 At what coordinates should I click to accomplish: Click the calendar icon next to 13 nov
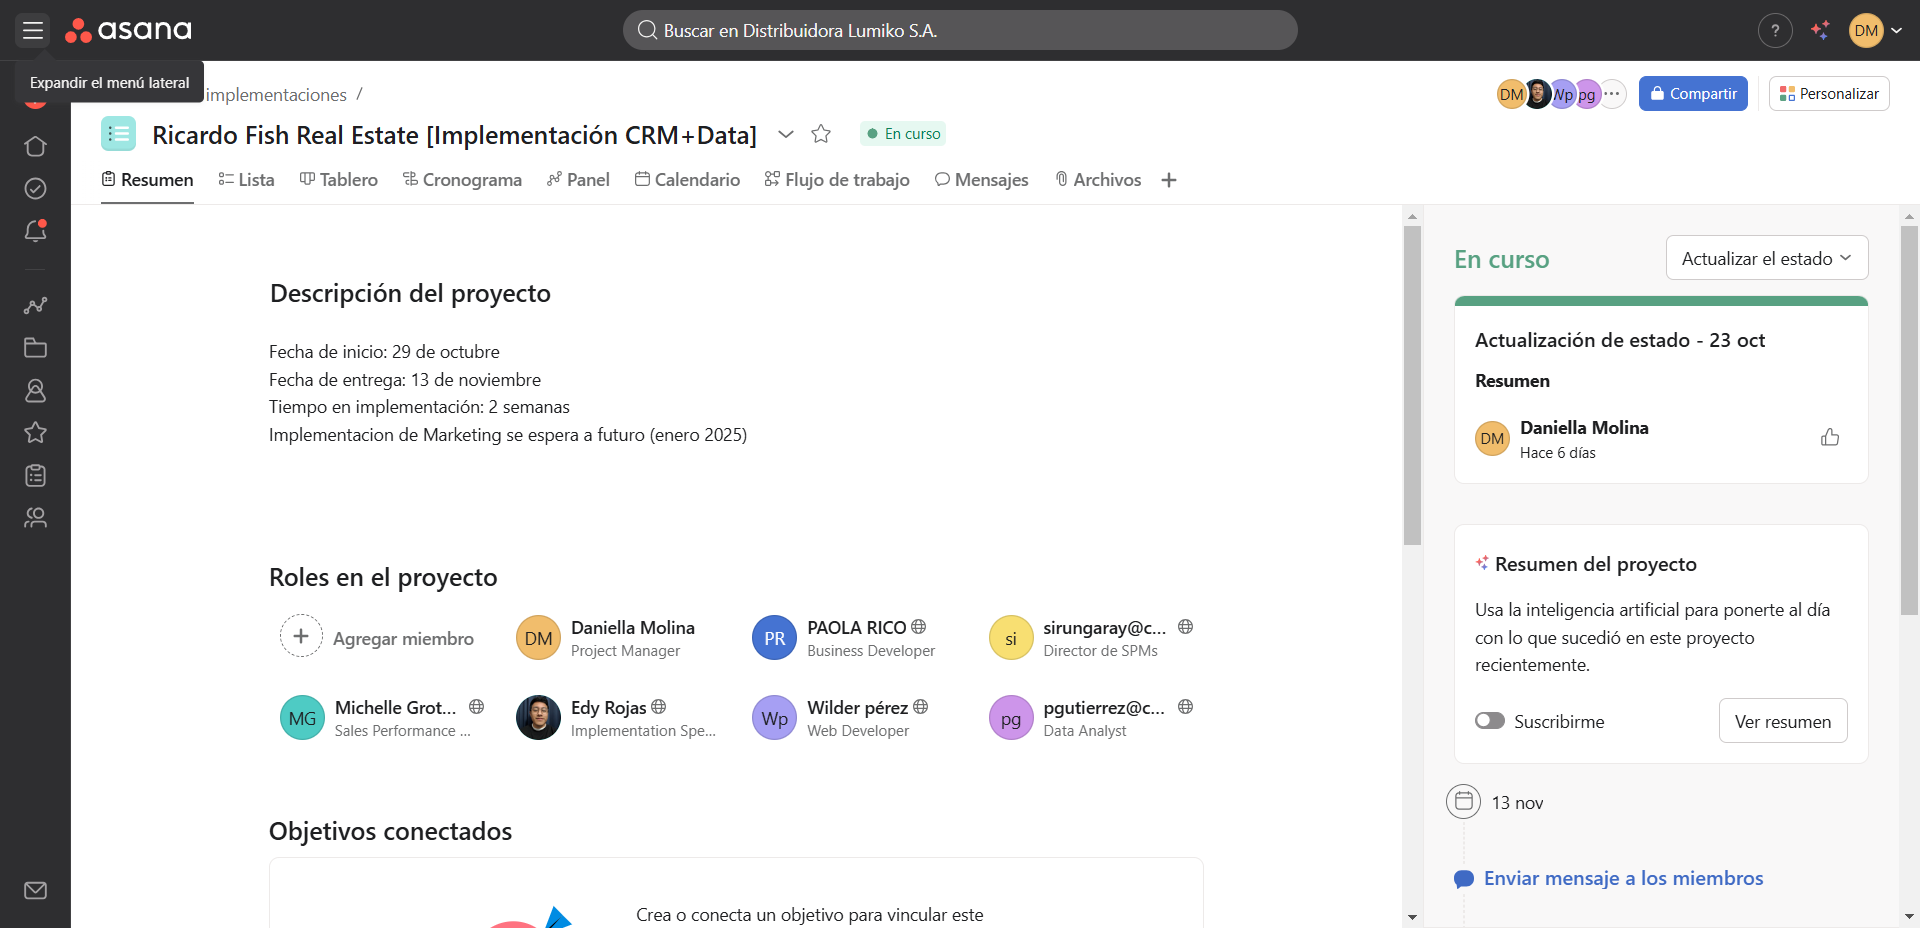[1464, 801]
